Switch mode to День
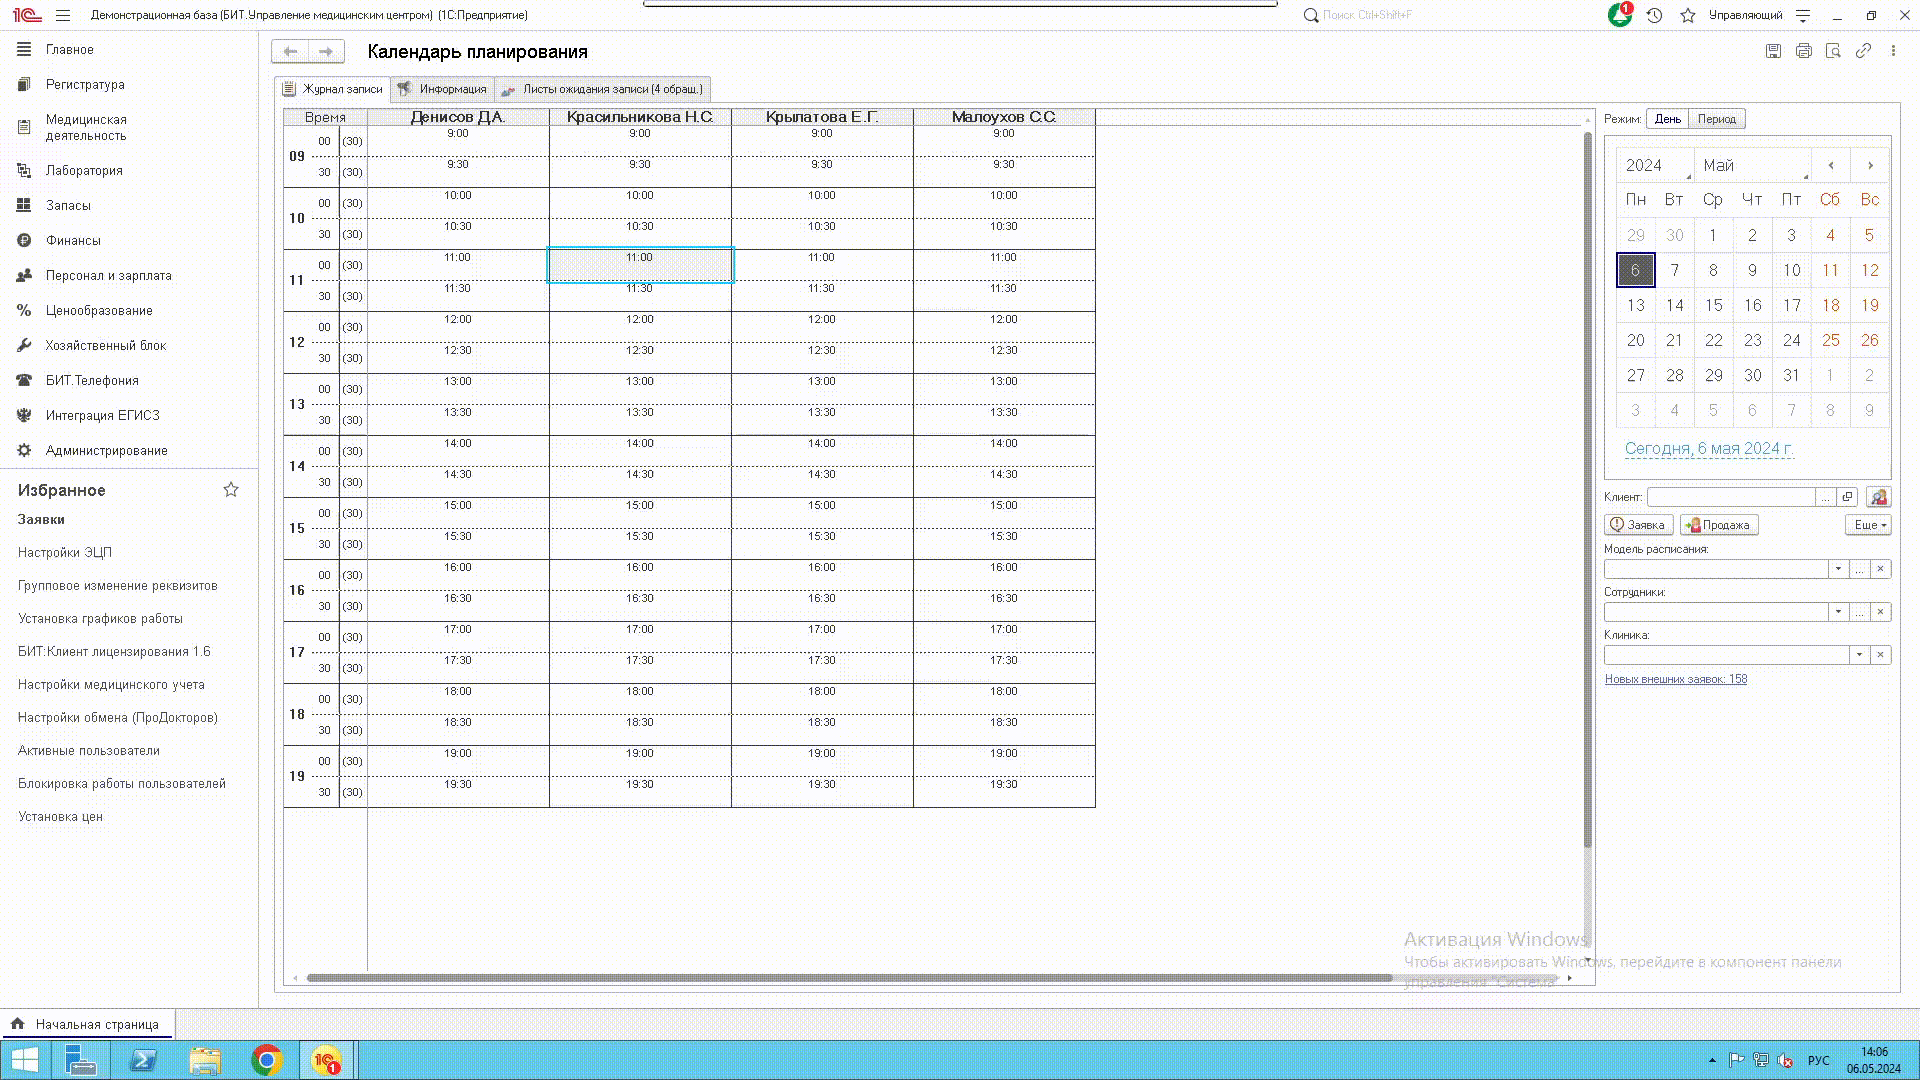 [x=1667, y=119]
